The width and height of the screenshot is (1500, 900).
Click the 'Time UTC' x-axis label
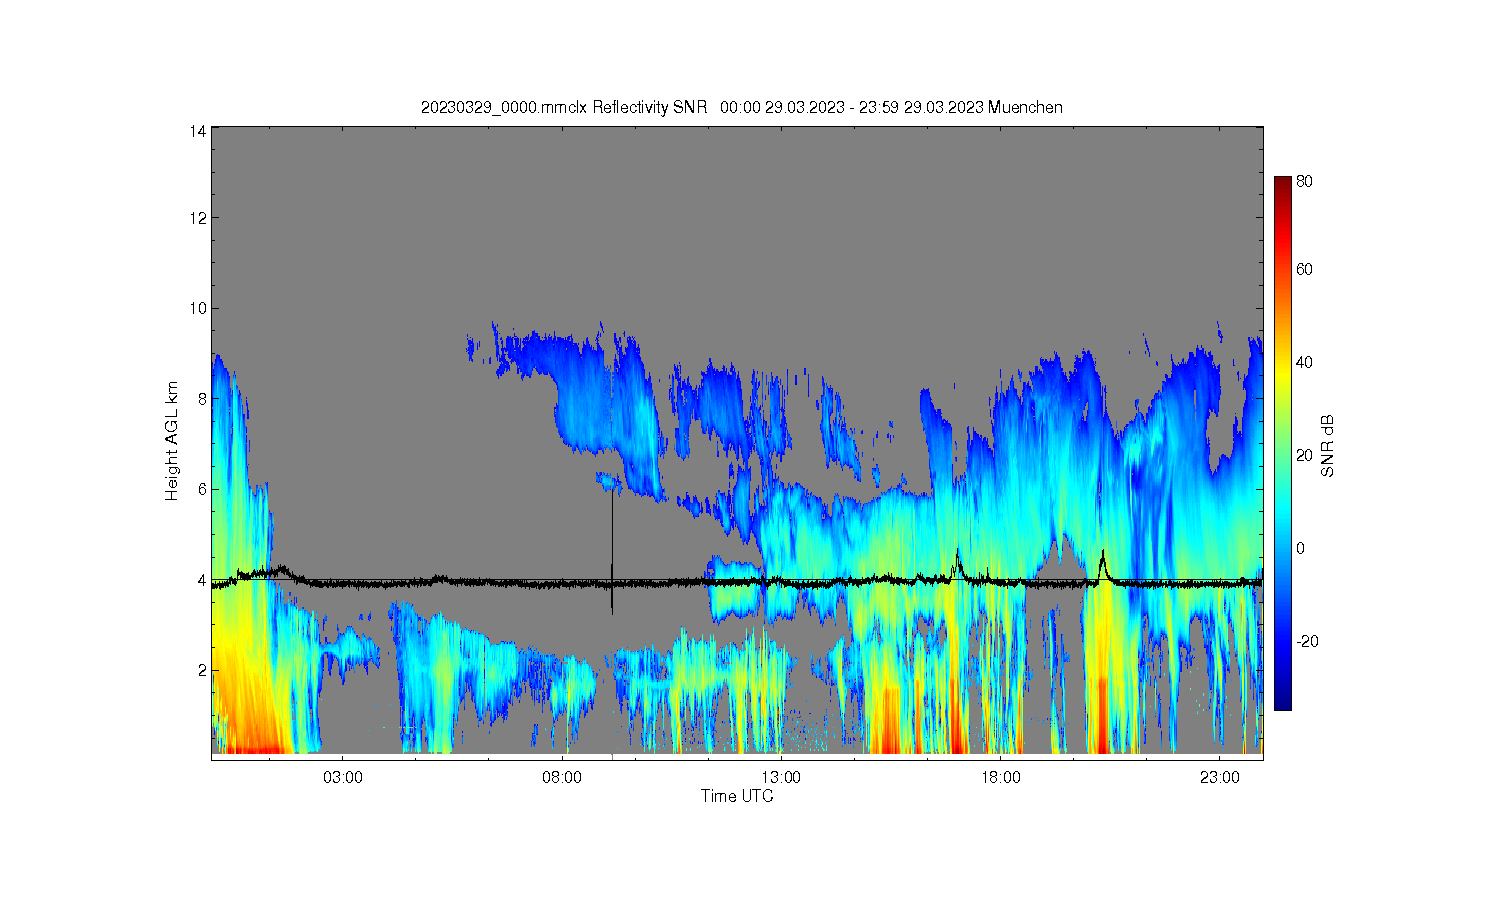pyautogui.click(x=737, y=796)
